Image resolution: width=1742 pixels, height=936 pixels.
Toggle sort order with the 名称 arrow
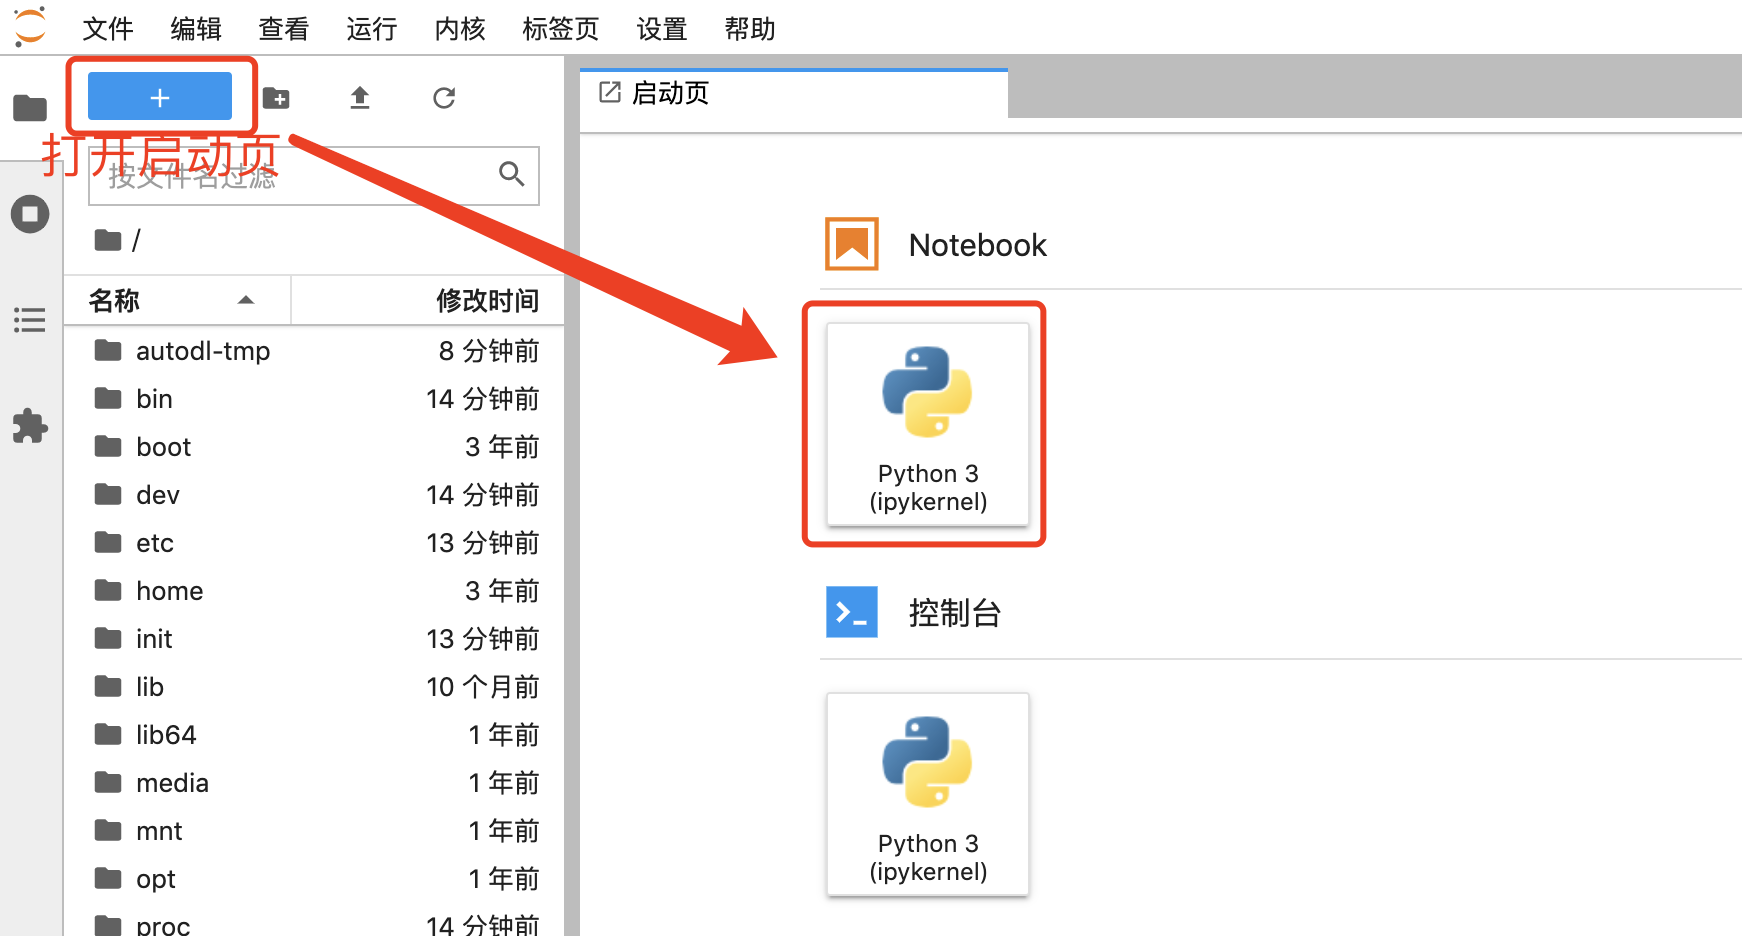tap(245, 300)
